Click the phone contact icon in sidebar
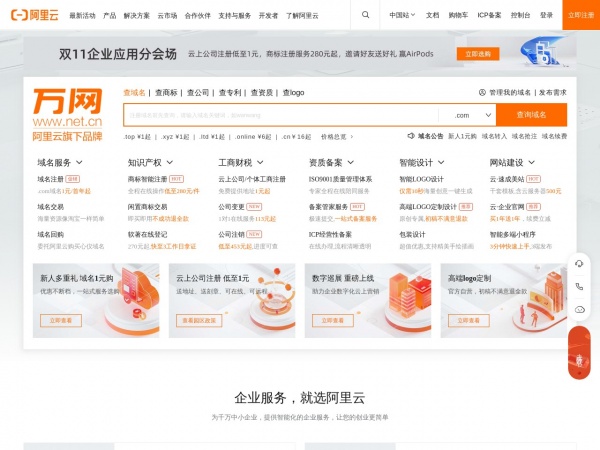This screenshot has width=600, height=450. point(579,286)
